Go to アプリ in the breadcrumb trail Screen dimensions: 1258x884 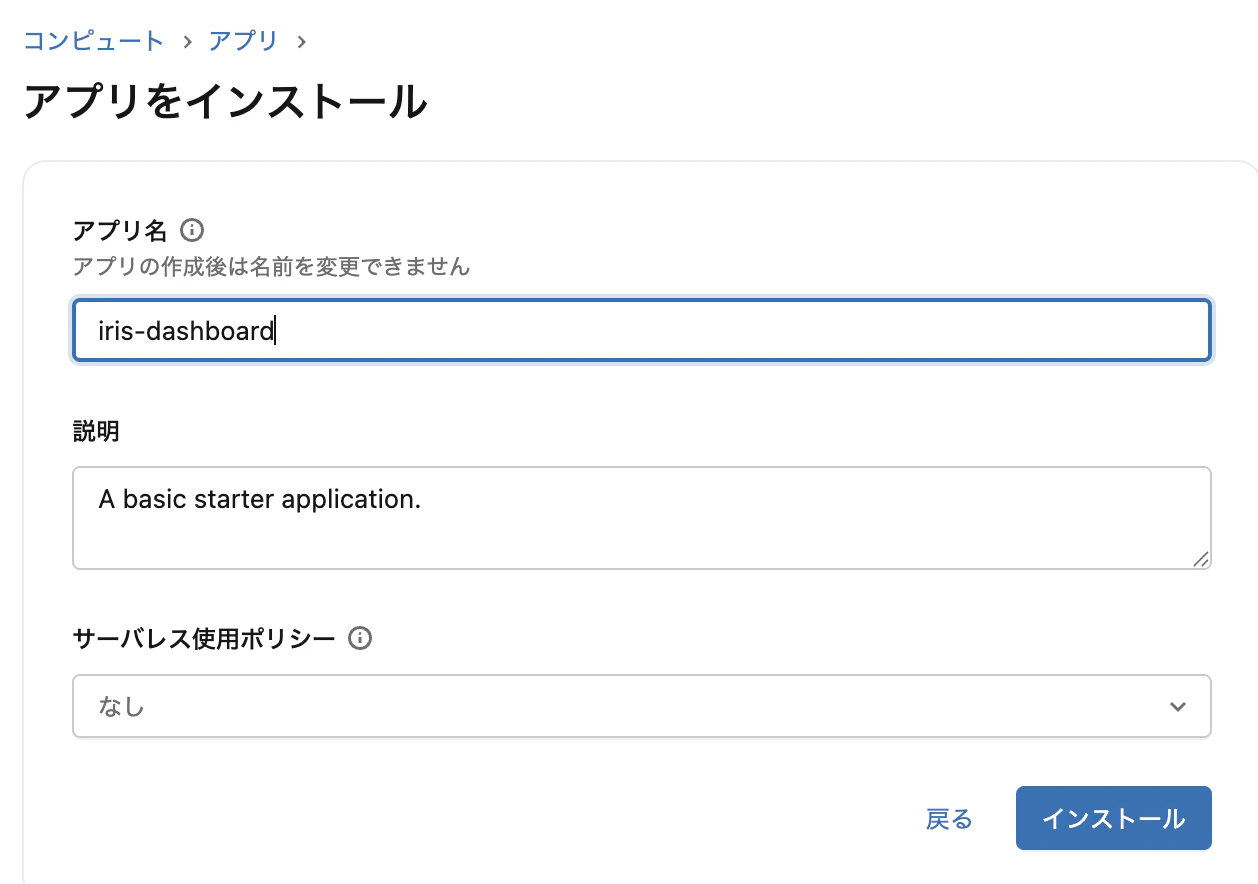coord(243,41)
